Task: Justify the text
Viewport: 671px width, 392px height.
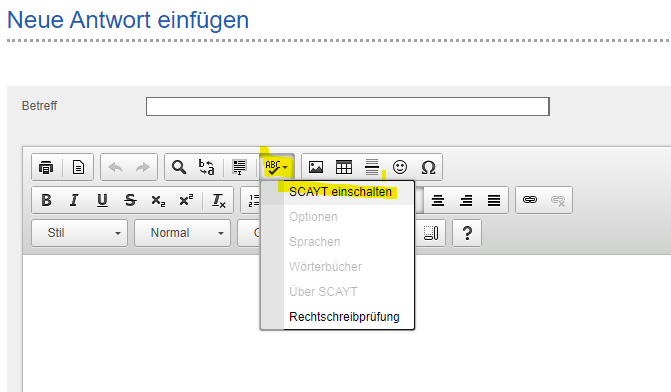Action: coord(494,200)
